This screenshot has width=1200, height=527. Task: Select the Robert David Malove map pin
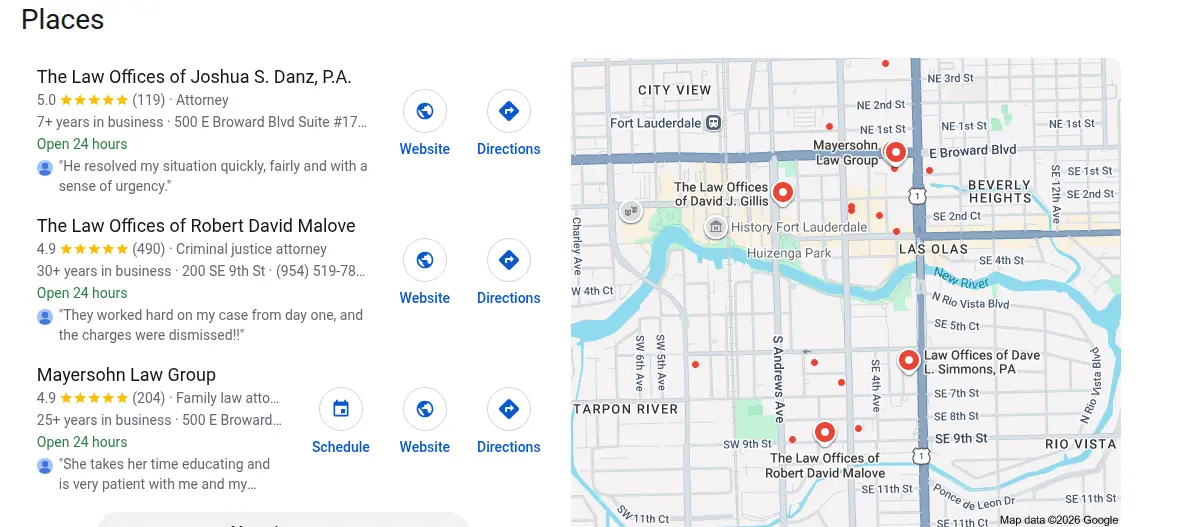[824, 432]
